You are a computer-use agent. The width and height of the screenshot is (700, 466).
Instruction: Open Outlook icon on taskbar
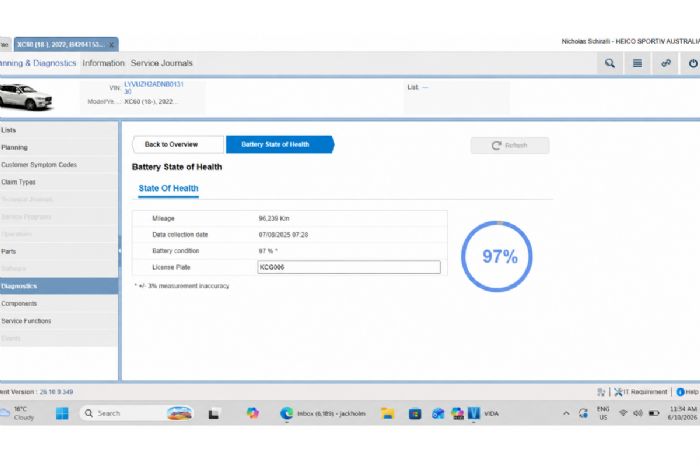coord(438,414)
